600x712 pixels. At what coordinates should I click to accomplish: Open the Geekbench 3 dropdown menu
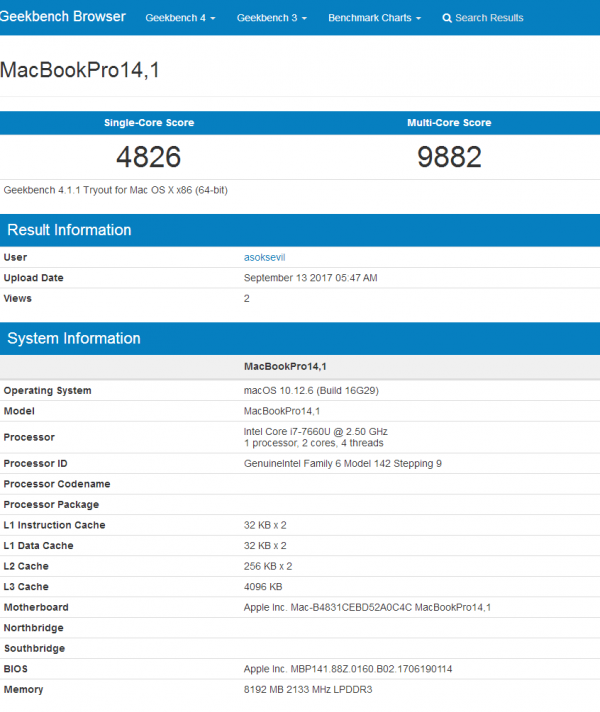click(272, 18)
